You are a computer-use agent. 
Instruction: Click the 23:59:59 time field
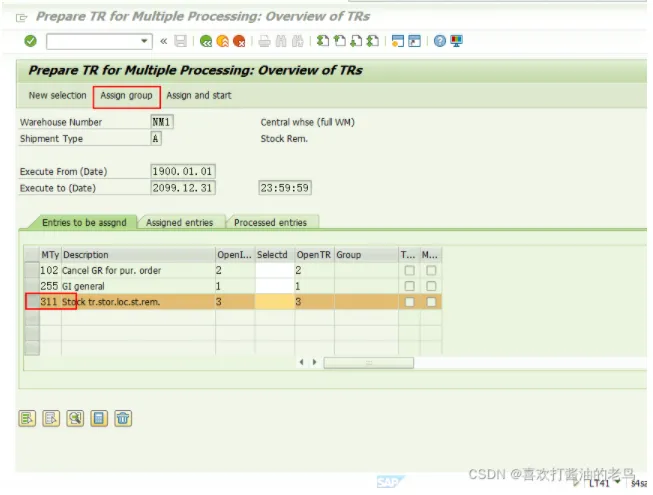tap(285, 188)
